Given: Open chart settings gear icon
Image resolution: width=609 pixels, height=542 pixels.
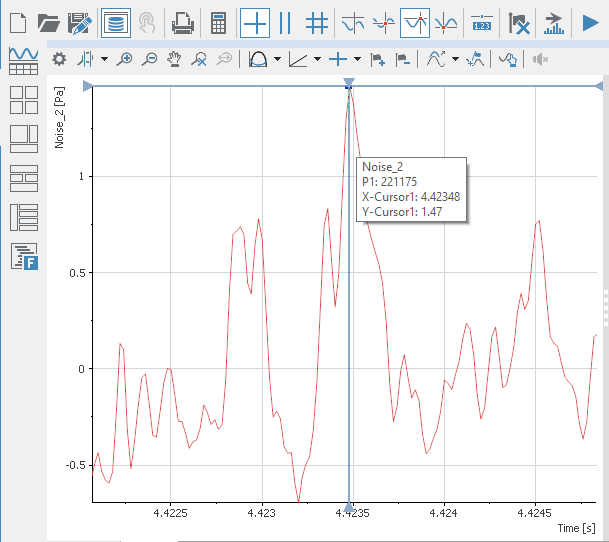Looking at the screenshot, I should pyautogui.click(x=59, y=59).
